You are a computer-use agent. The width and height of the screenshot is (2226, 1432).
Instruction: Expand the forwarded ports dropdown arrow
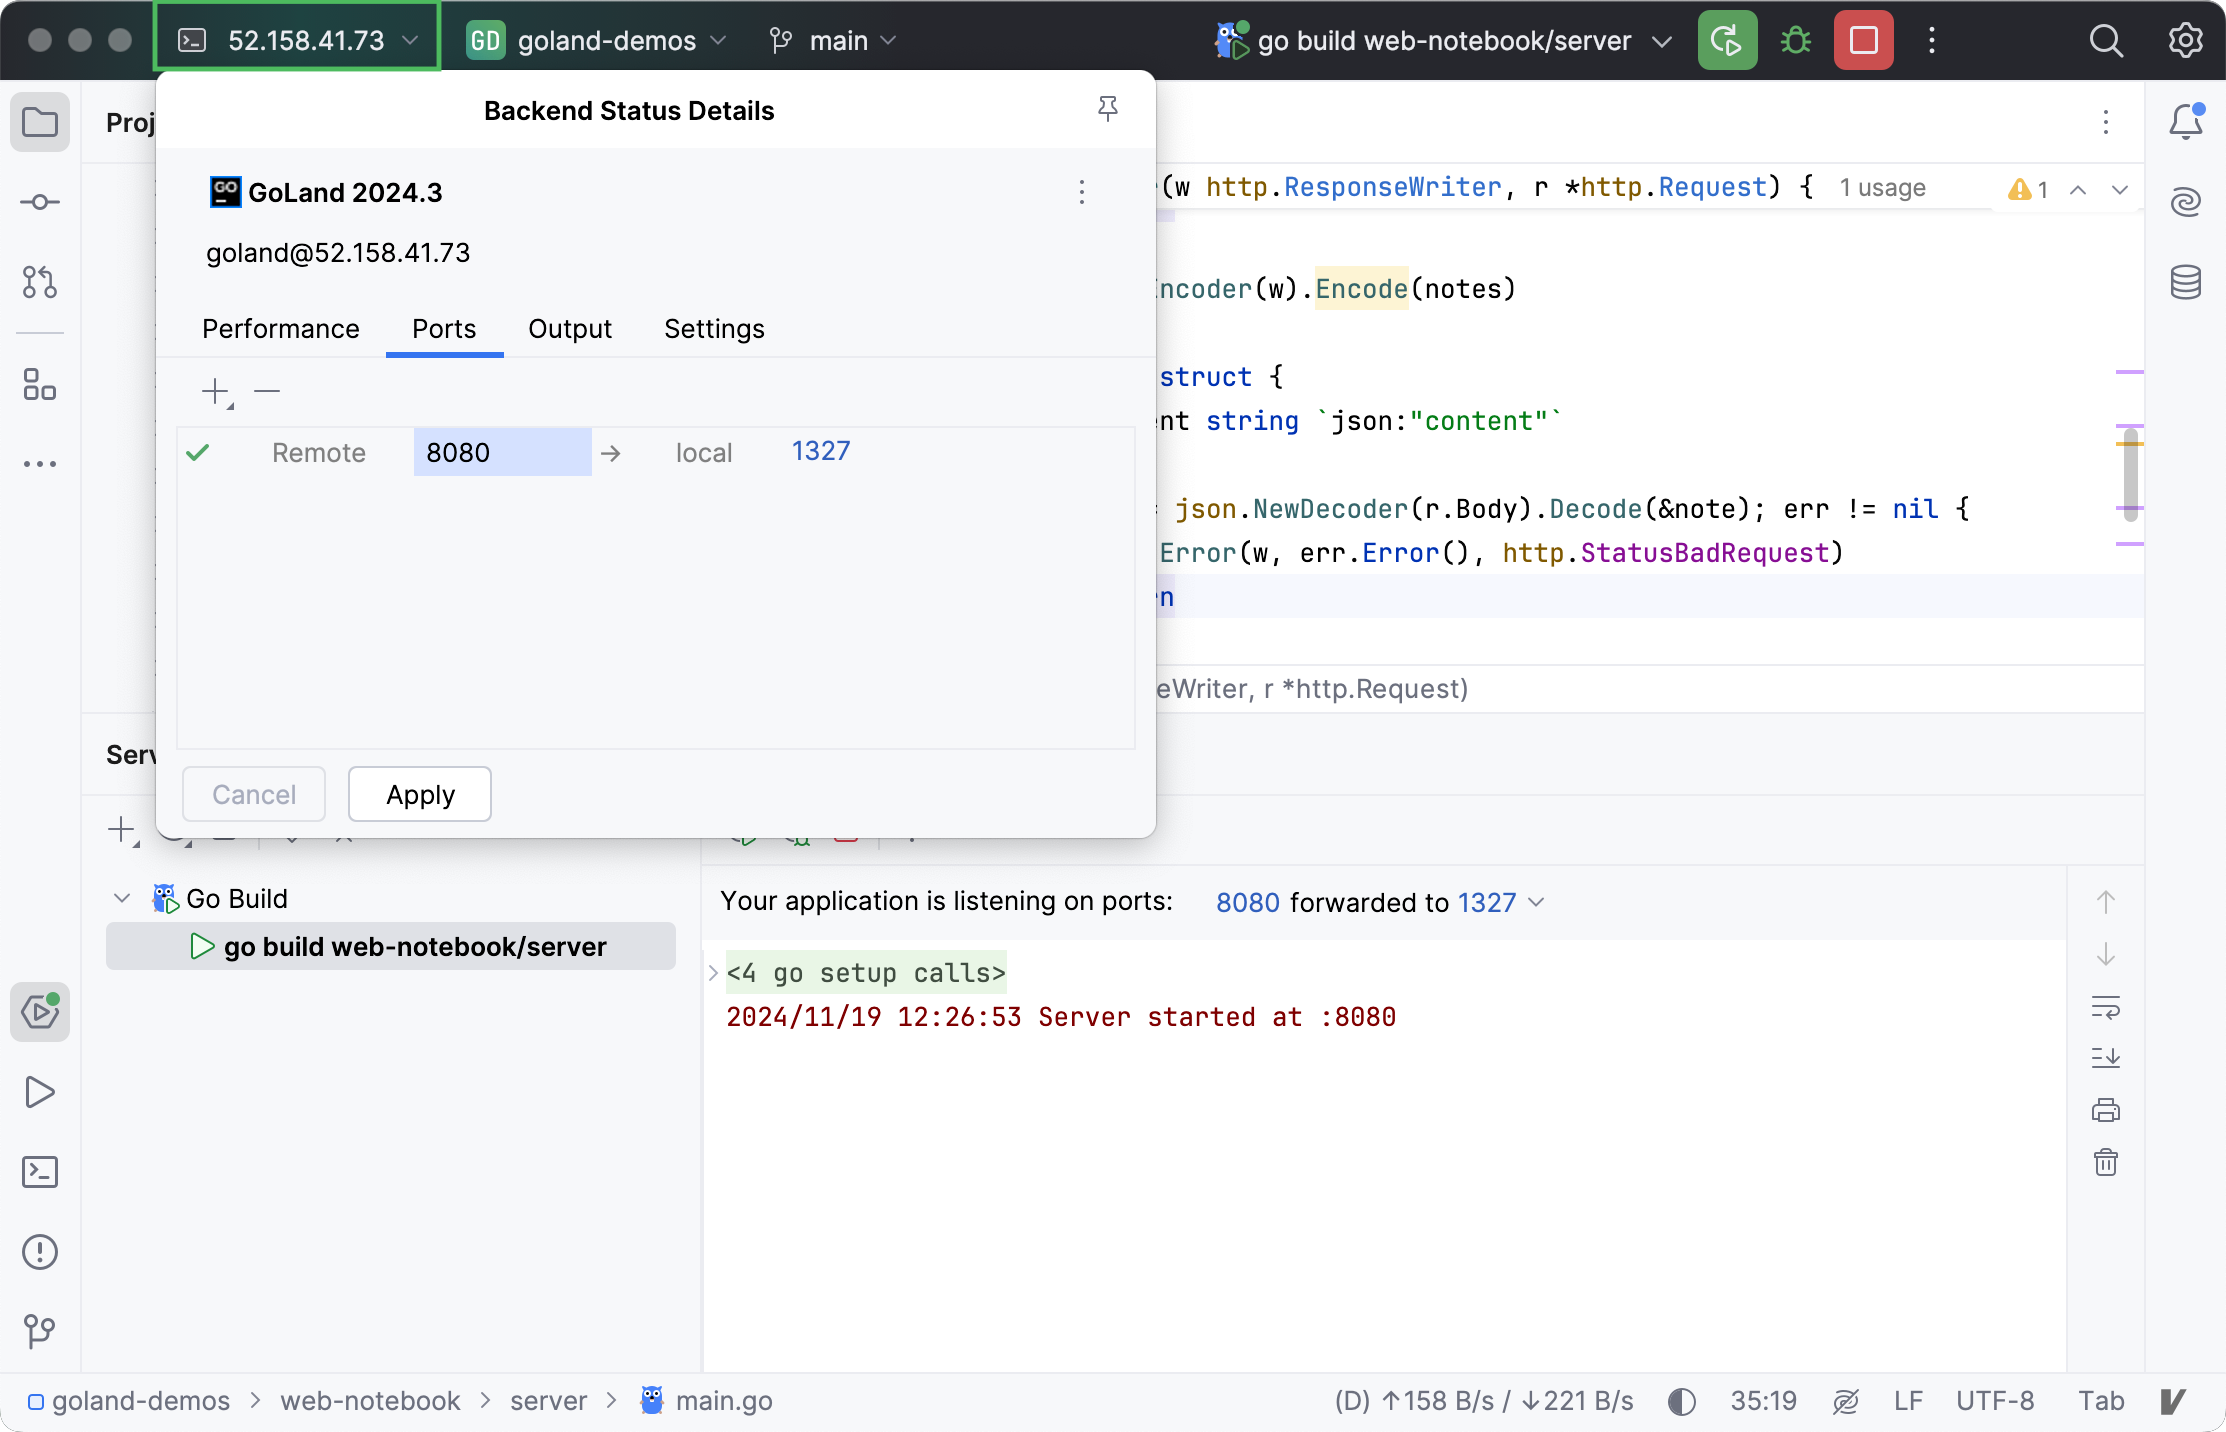point(1538,902)
